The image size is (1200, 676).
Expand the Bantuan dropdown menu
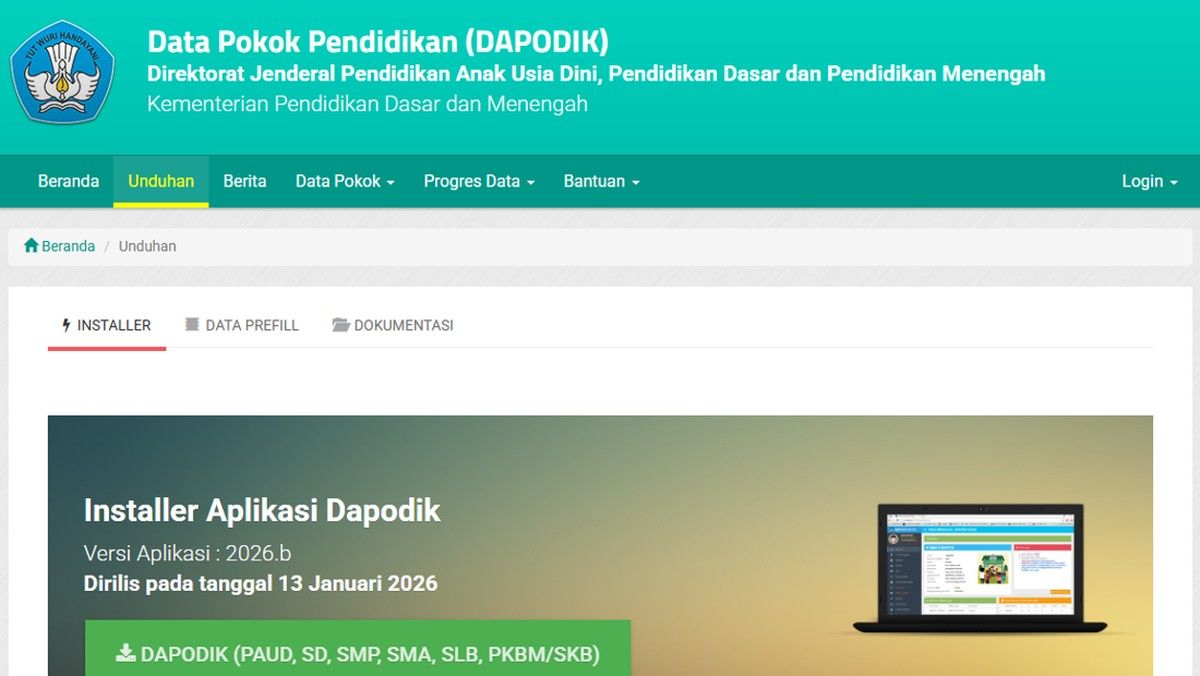coord(601,181)
